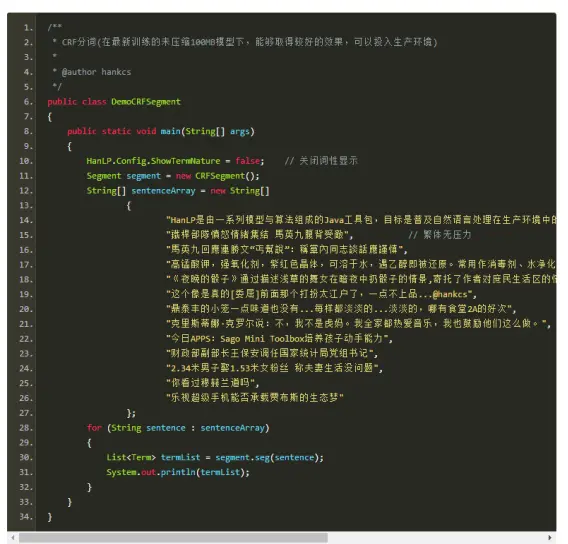
Task: Click the horizontal scrollbar thumb
Action: point(173,537)
